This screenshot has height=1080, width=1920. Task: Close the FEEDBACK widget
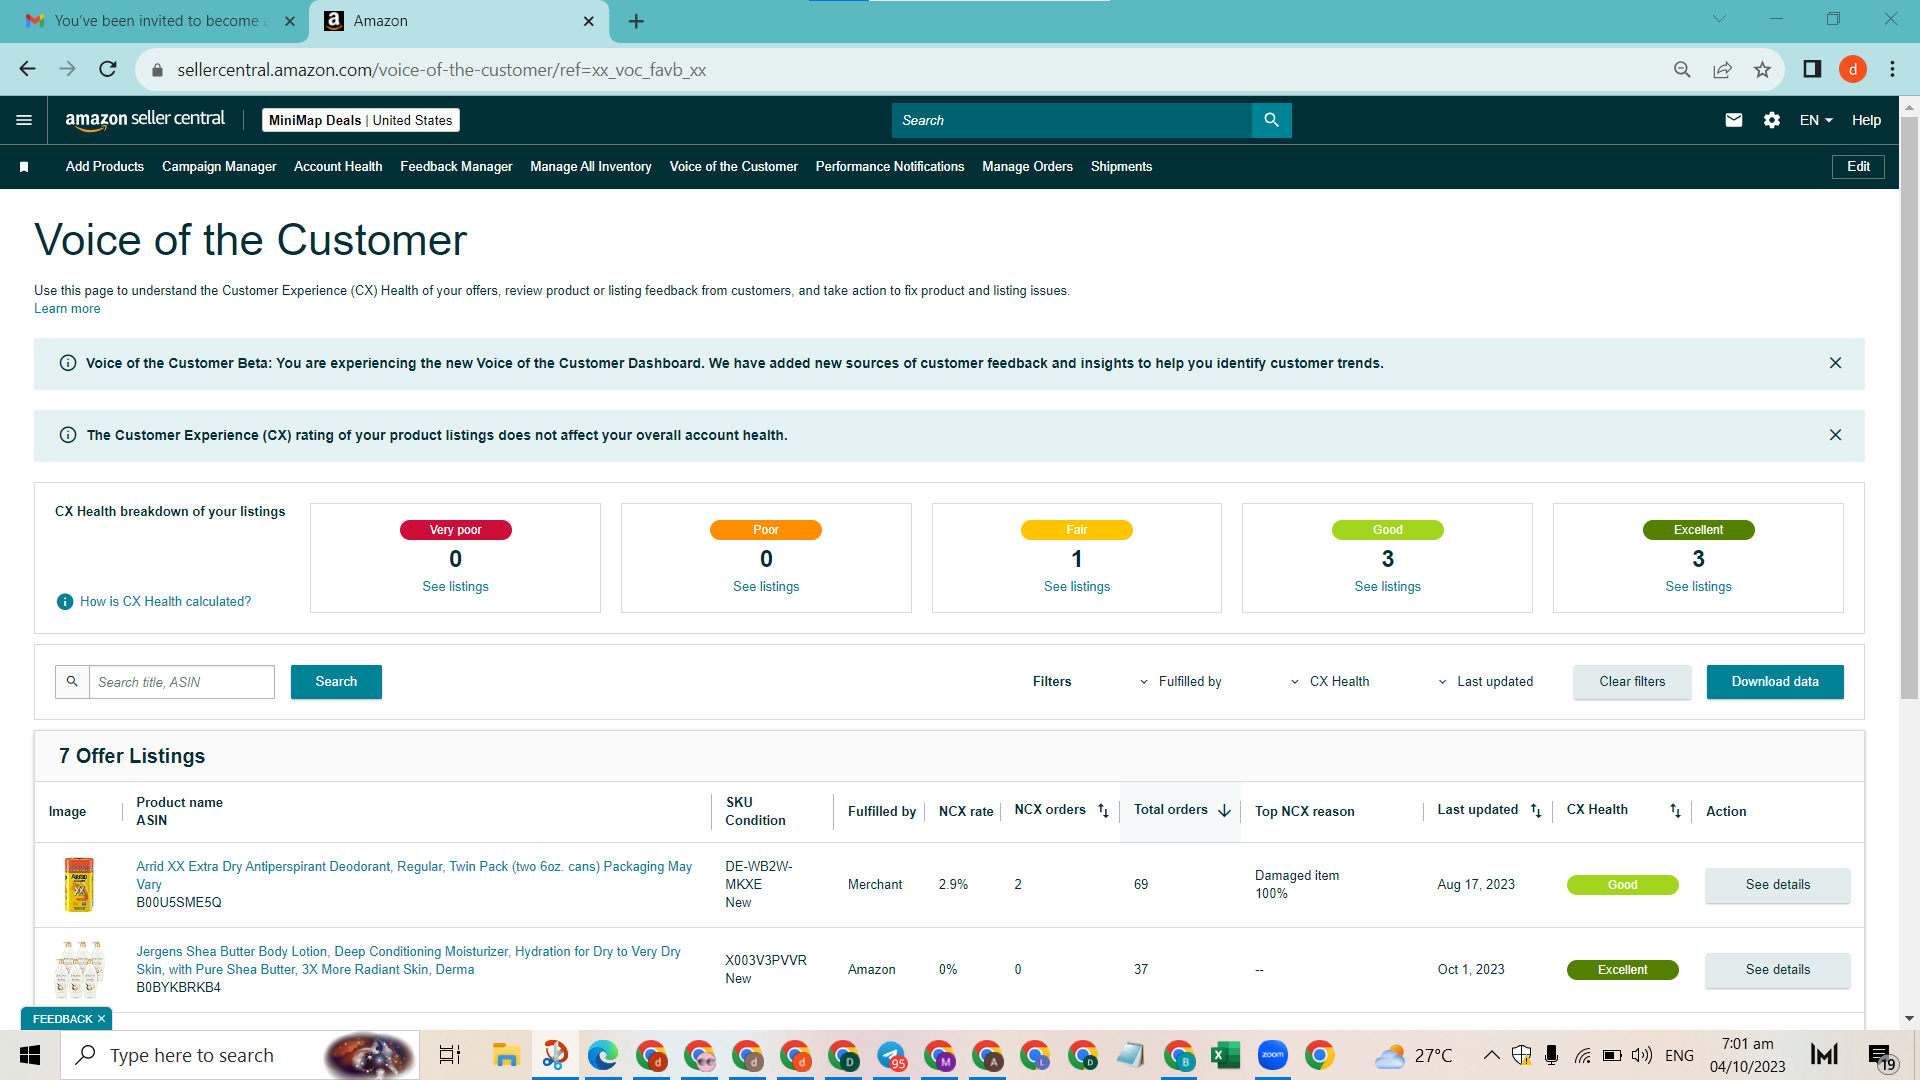pyautogui.click(x=101, y=1019)
